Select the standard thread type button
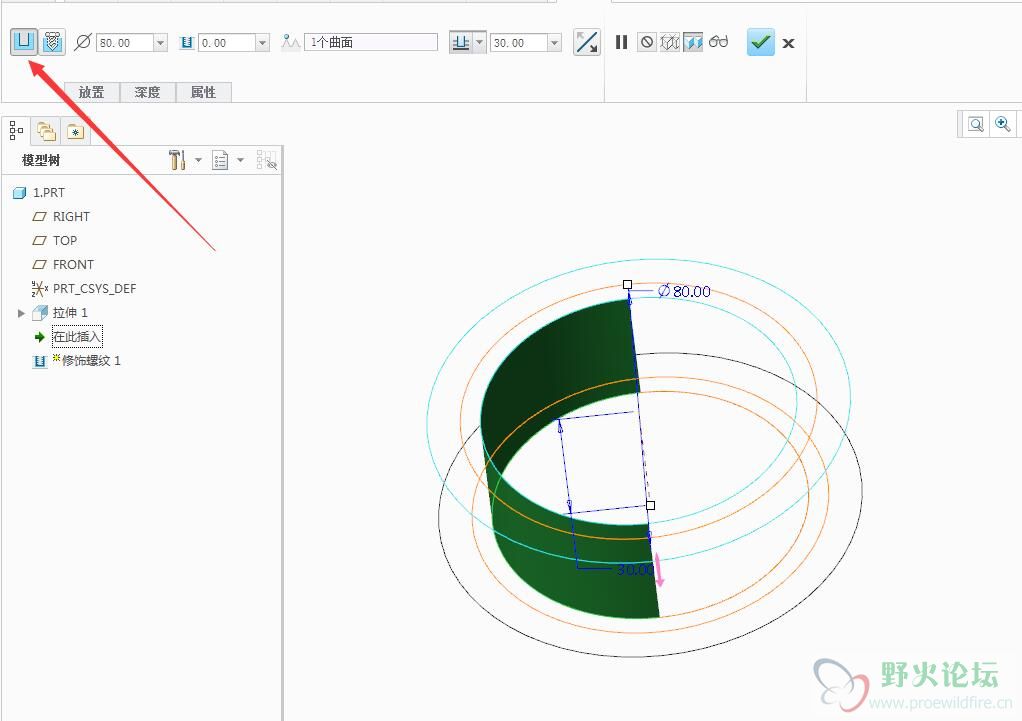This screenshot has height=721, width=1022. [52, 42]
